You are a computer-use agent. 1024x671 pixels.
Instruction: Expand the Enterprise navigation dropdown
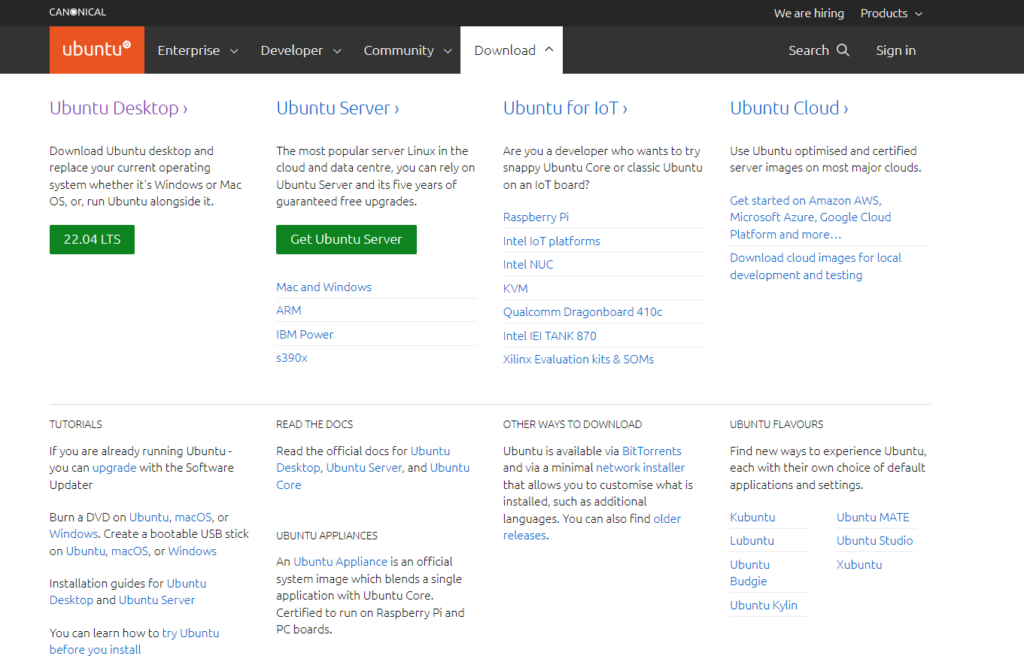click(x=197, y=50)
